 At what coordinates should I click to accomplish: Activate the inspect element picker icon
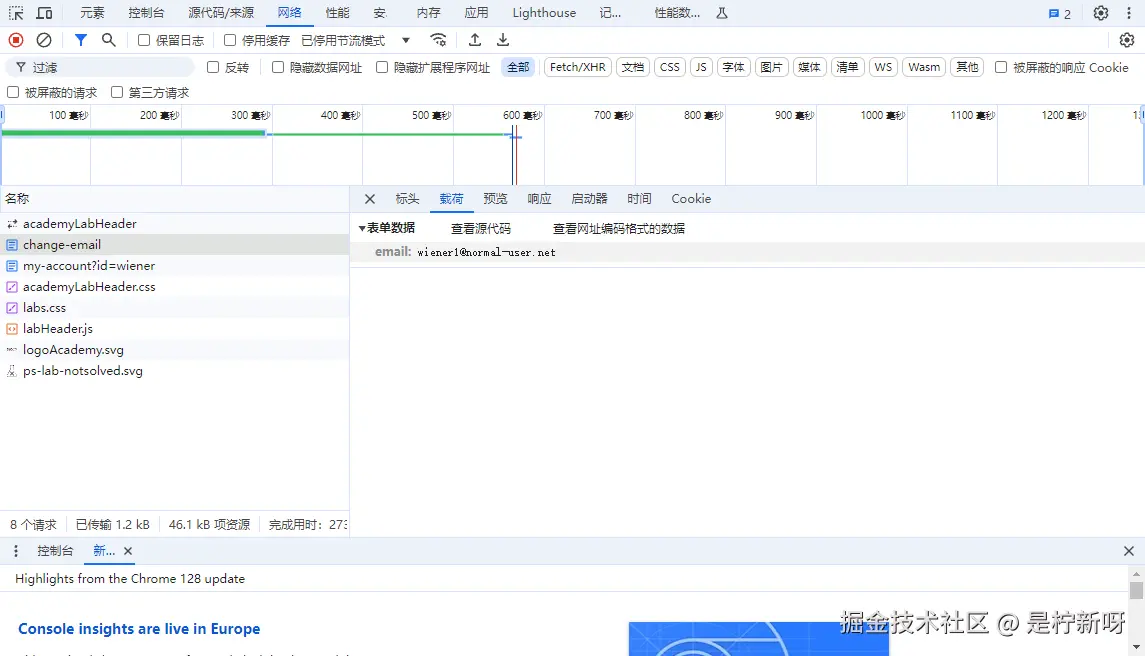(x=16, y=13)
